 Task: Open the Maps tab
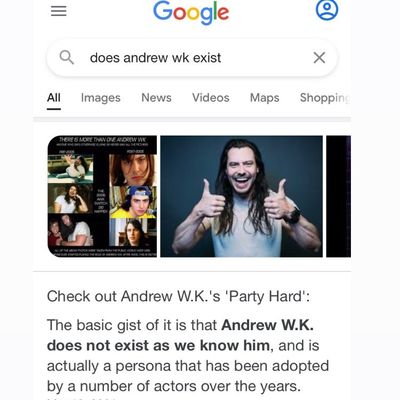pos(265,98)
